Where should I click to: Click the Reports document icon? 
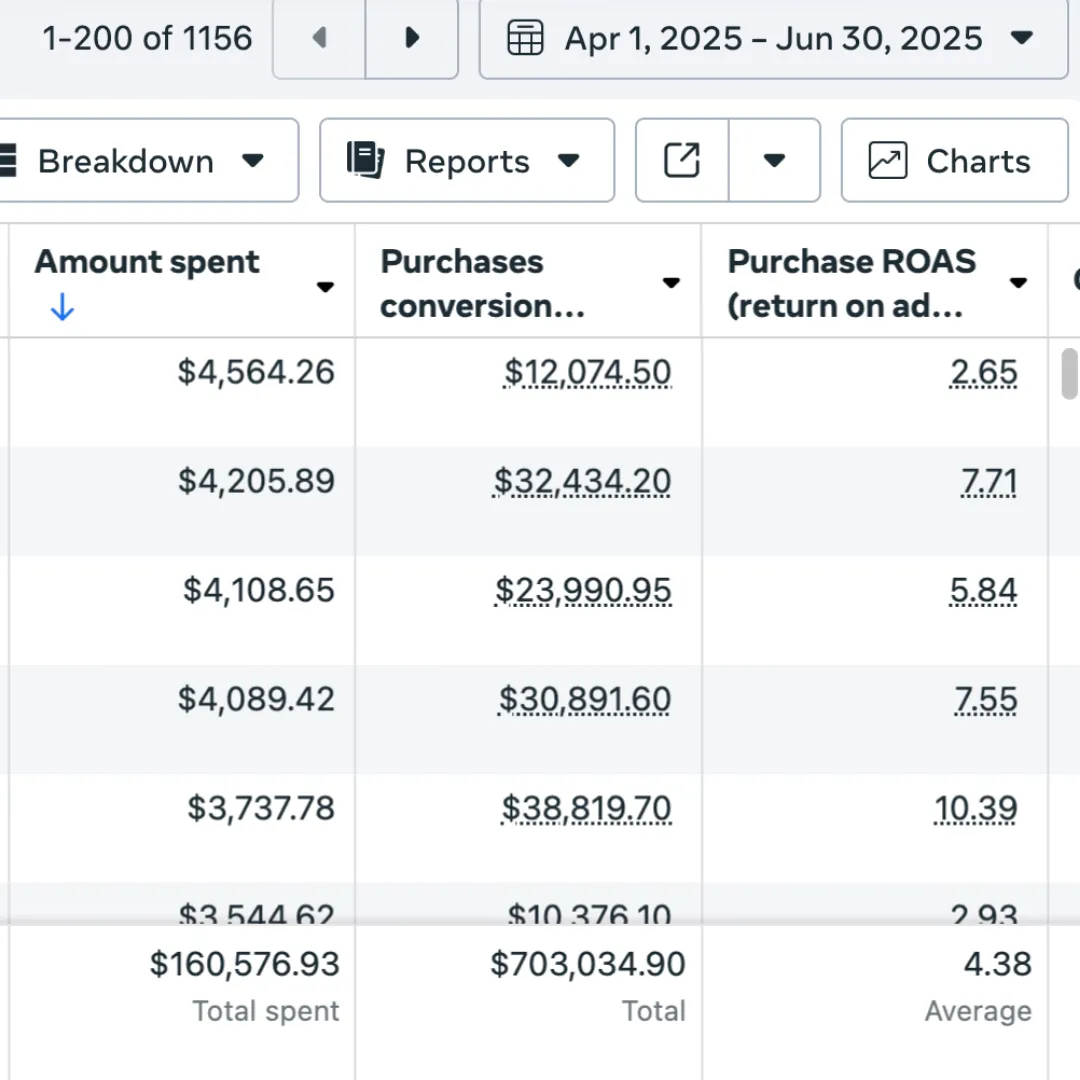pos(366,160)
